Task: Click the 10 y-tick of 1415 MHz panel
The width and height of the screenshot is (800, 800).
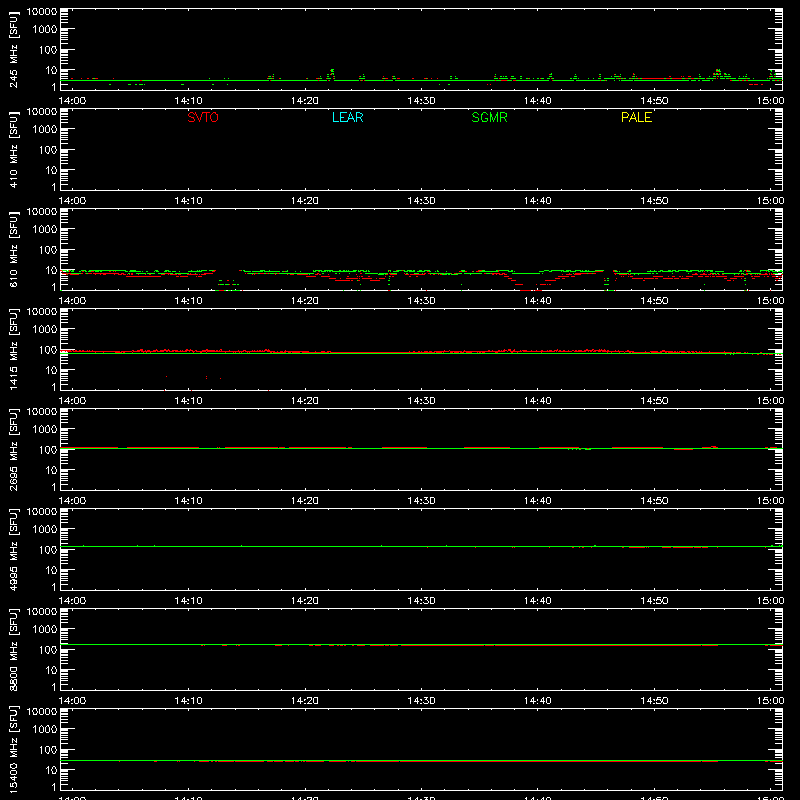Action: [52, 370]
